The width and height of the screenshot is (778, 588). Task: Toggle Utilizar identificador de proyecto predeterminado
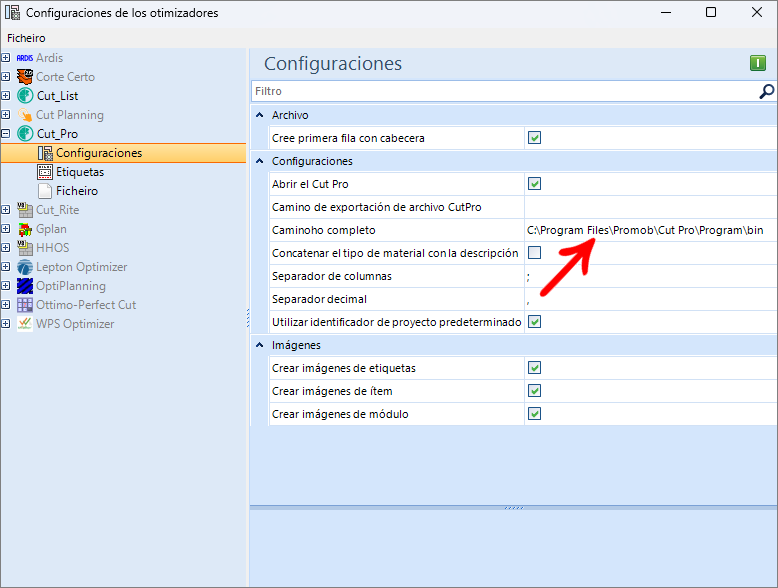click(x=534, y=322)
